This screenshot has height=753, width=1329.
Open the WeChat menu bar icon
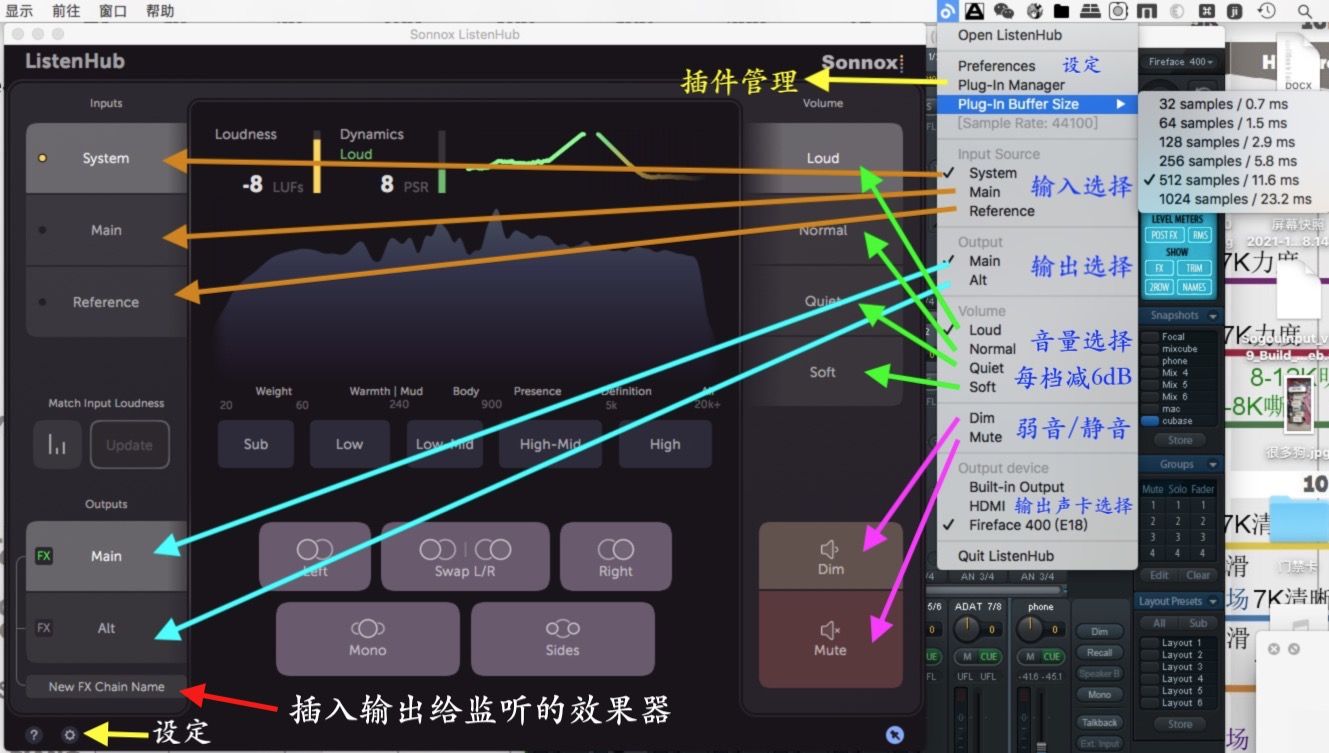[x=1004, y=11]
